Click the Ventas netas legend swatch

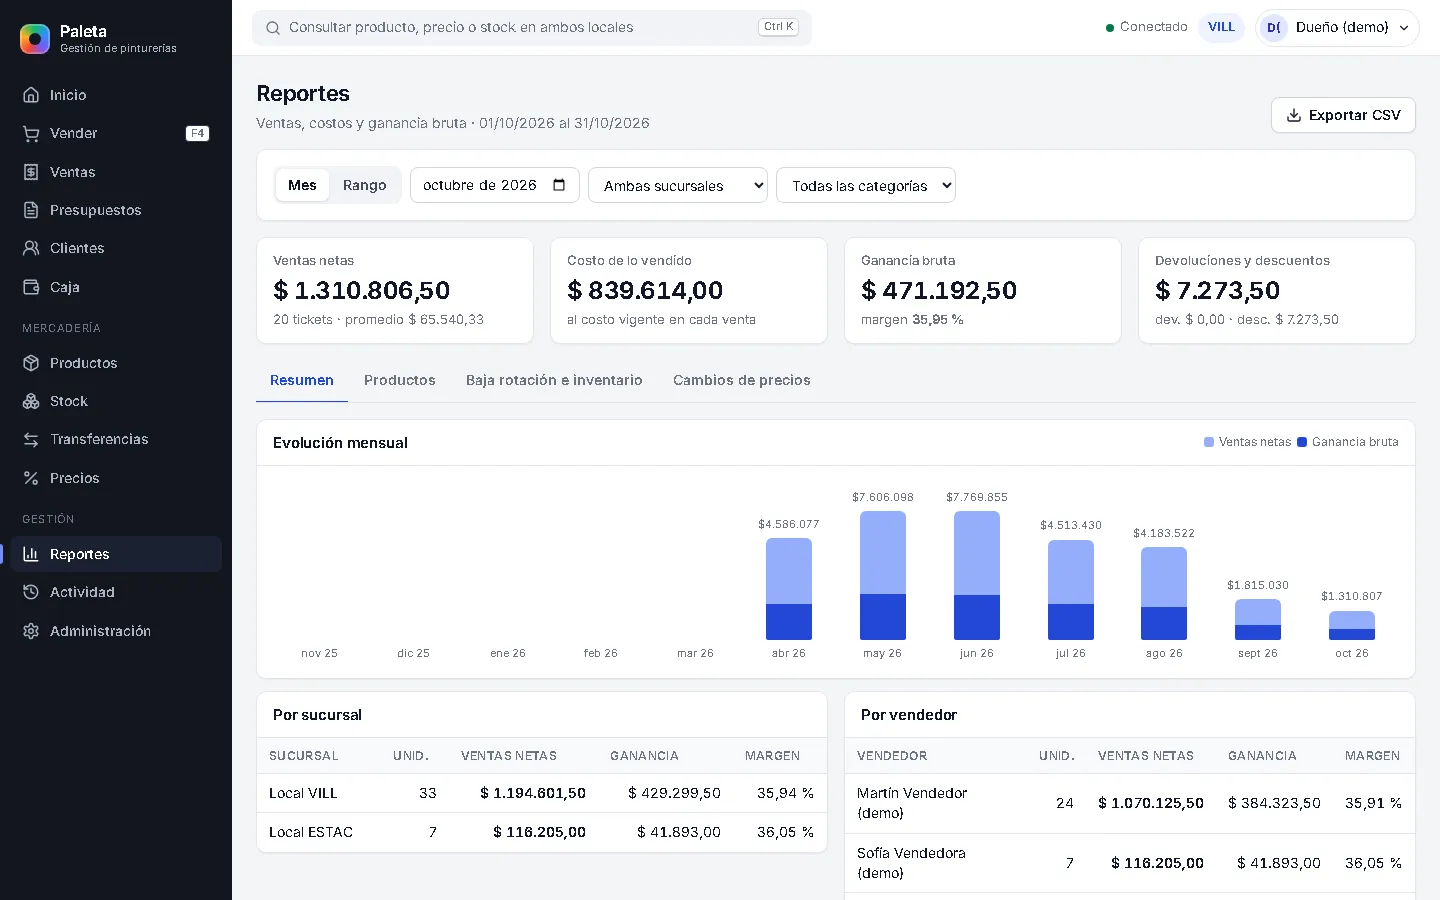pos(1209,442)
